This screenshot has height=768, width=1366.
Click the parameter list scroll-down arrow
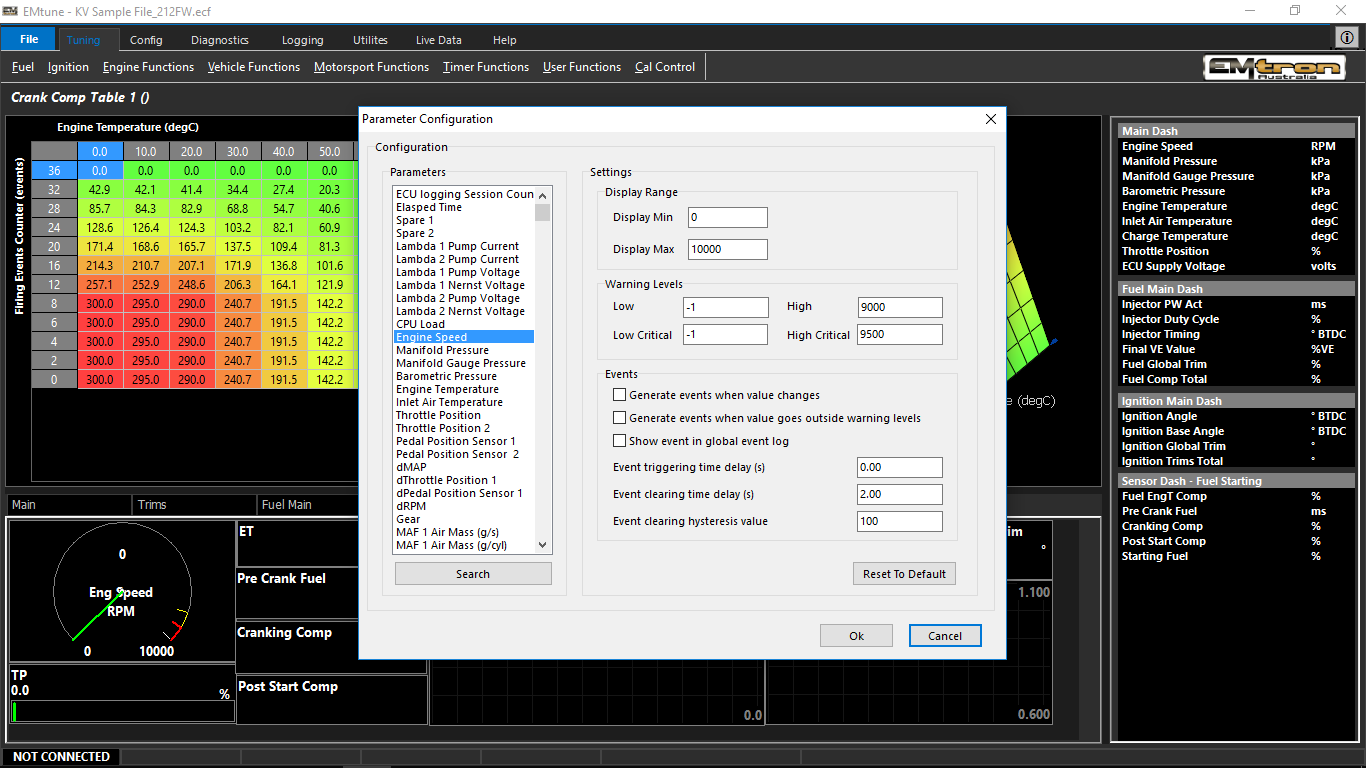point(543,545)
